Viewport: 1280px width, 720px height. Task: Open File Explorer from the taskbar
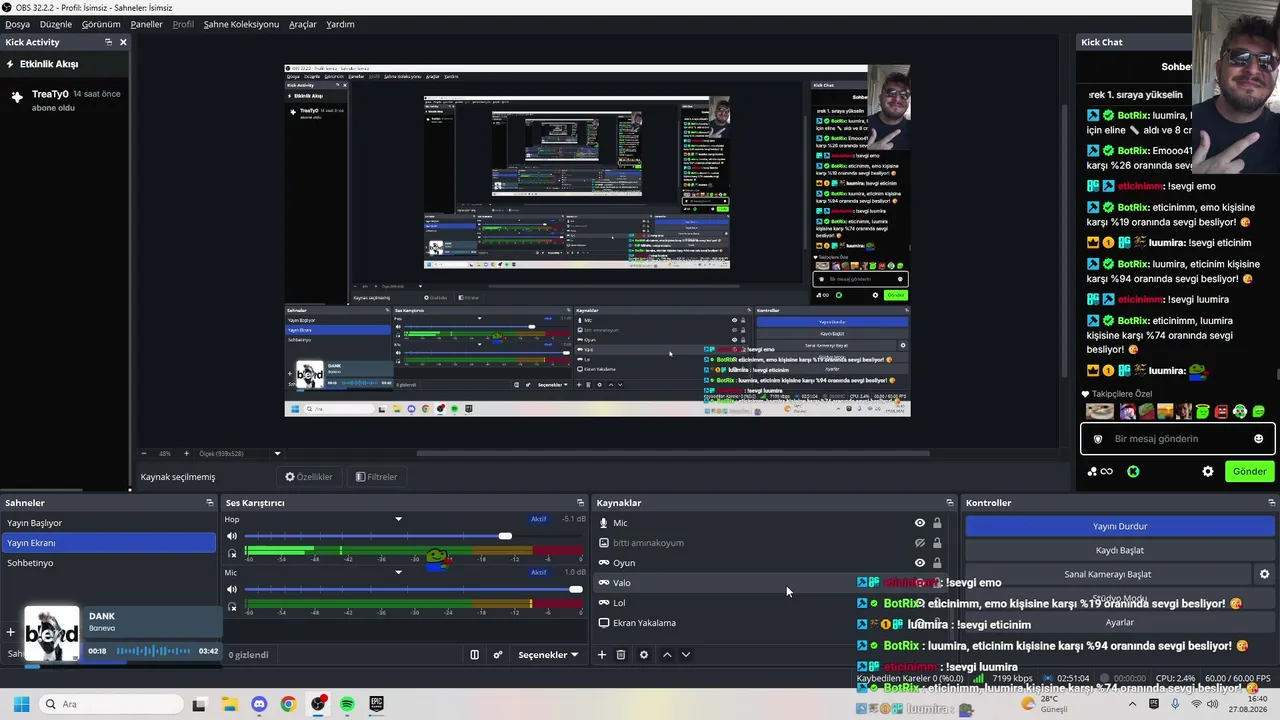tap(229, 704)
